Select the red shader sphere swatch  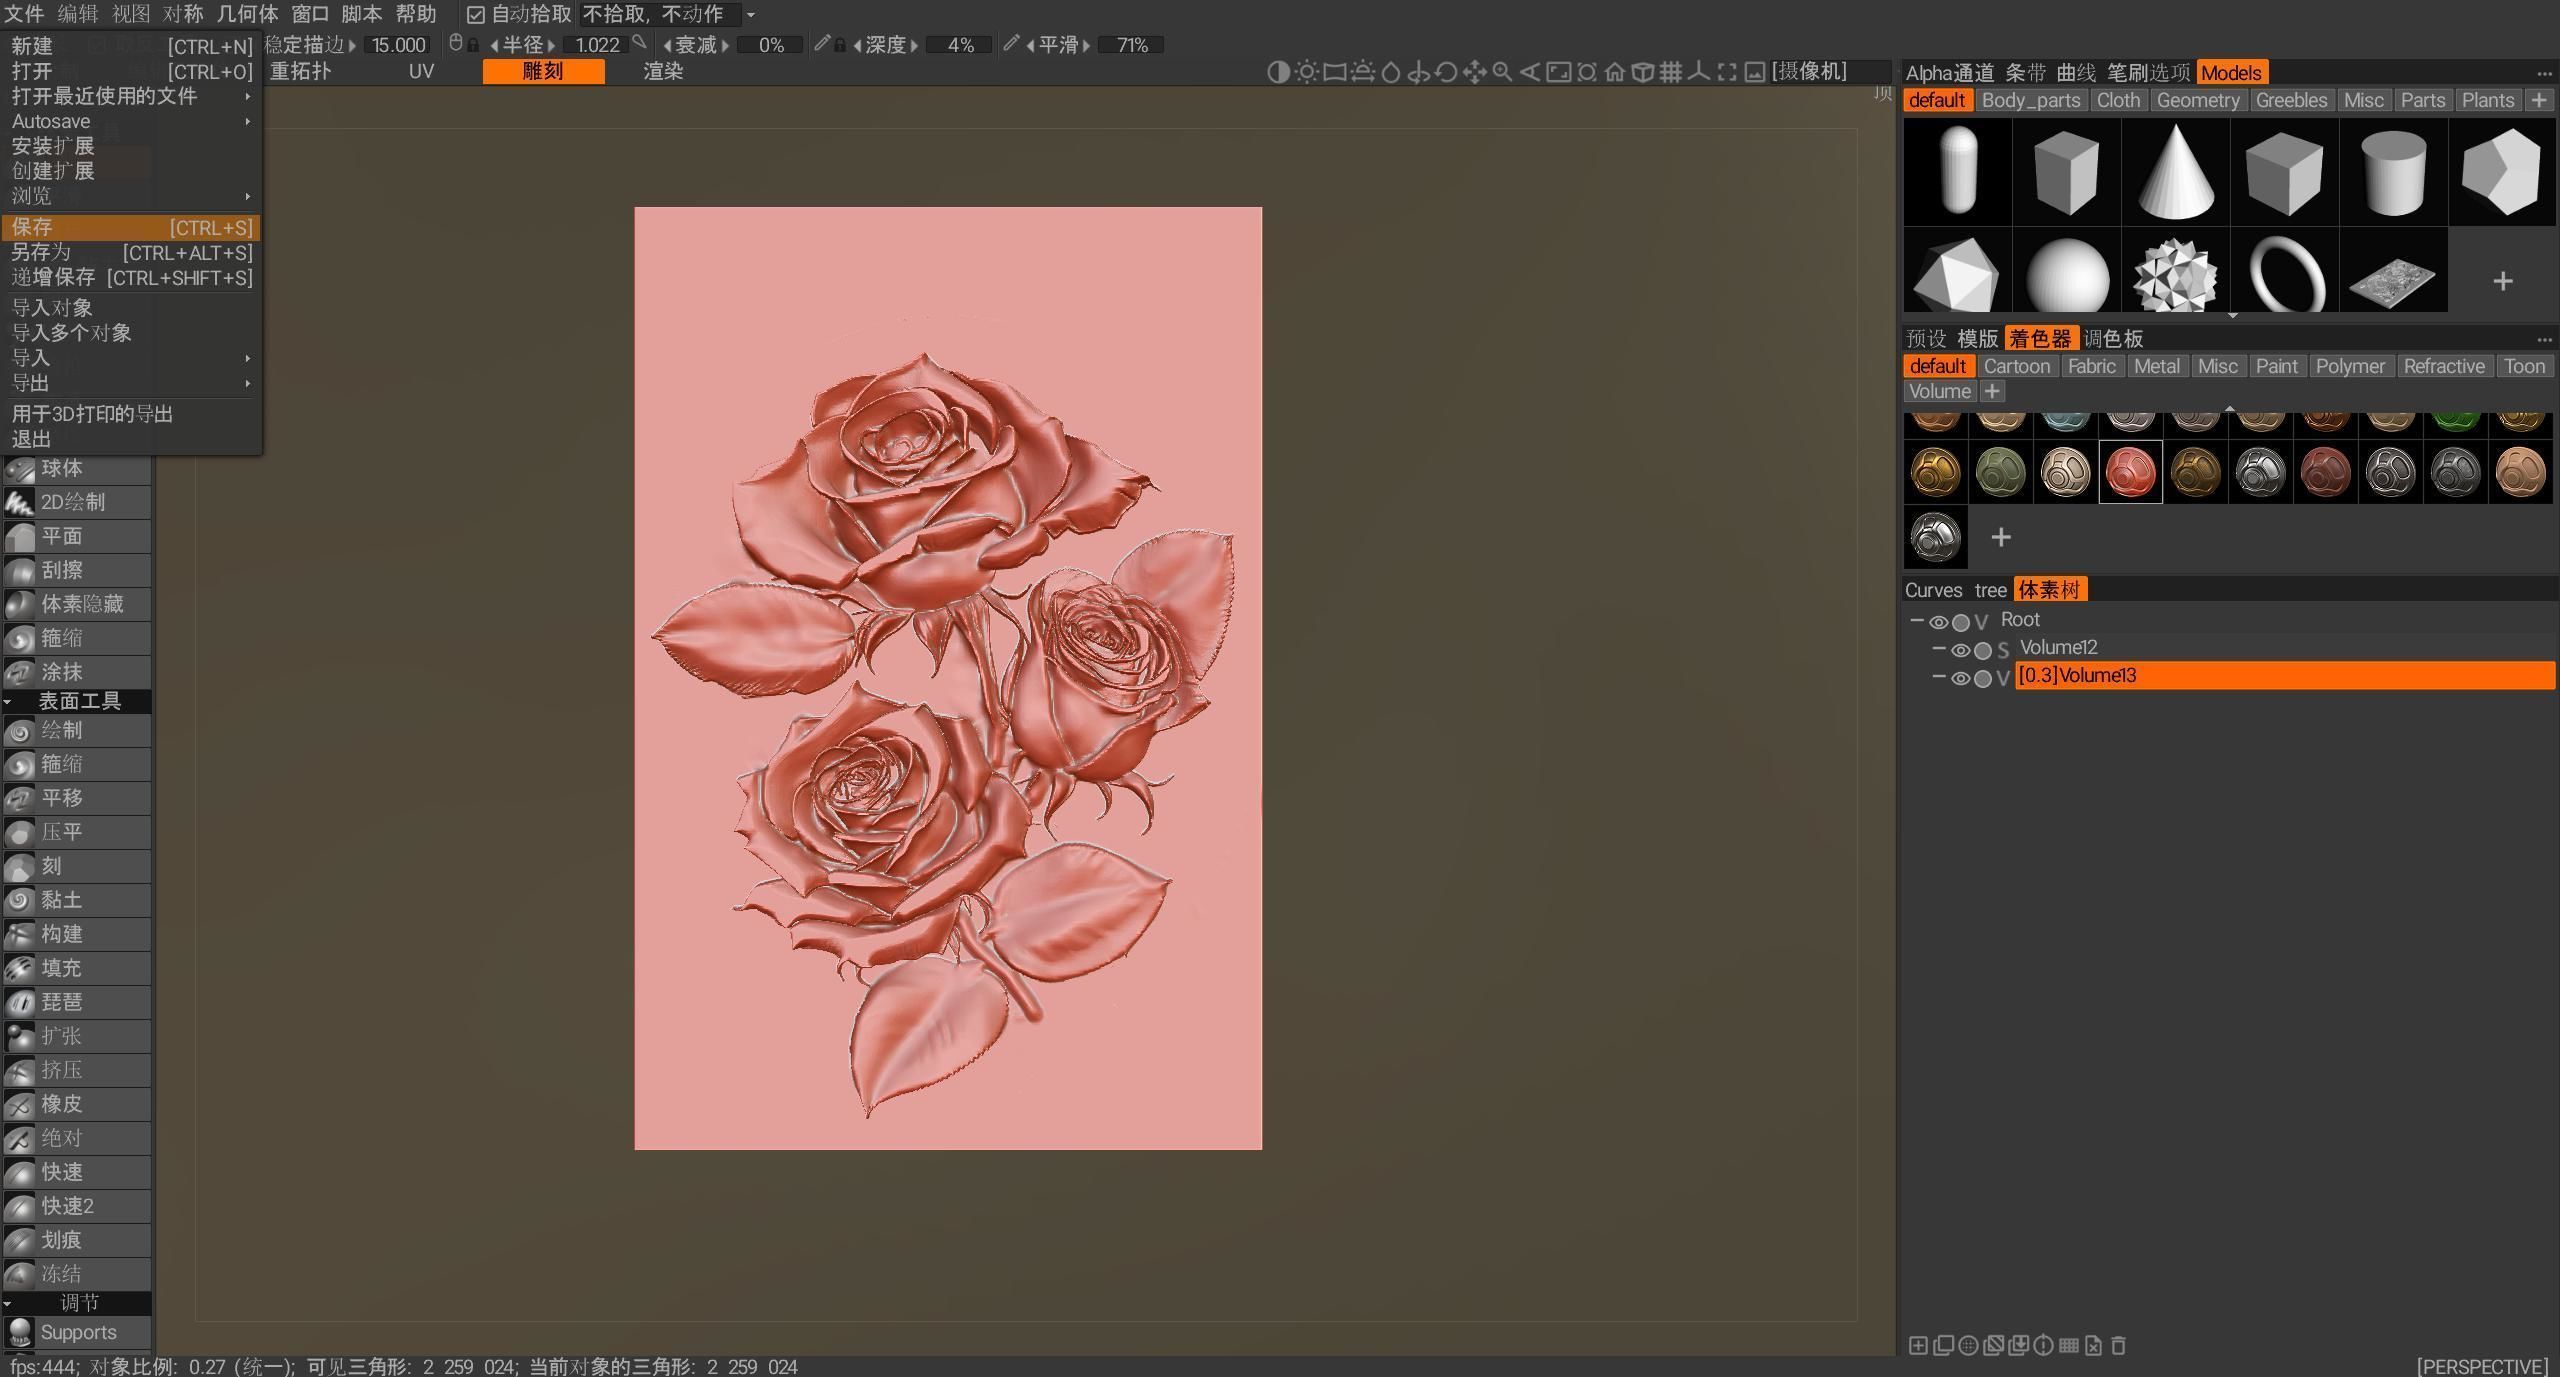pyautogui.click(x=2130, y=471)
